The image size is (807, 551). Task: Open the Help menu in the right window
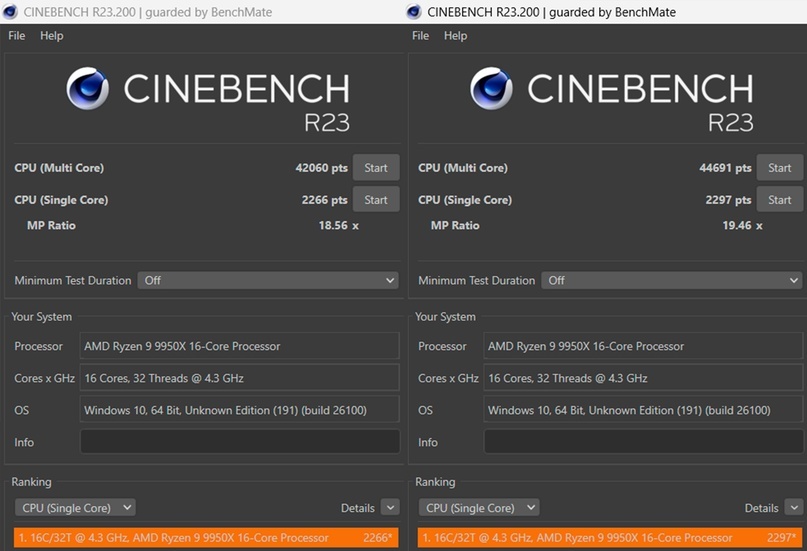point(455,36)
